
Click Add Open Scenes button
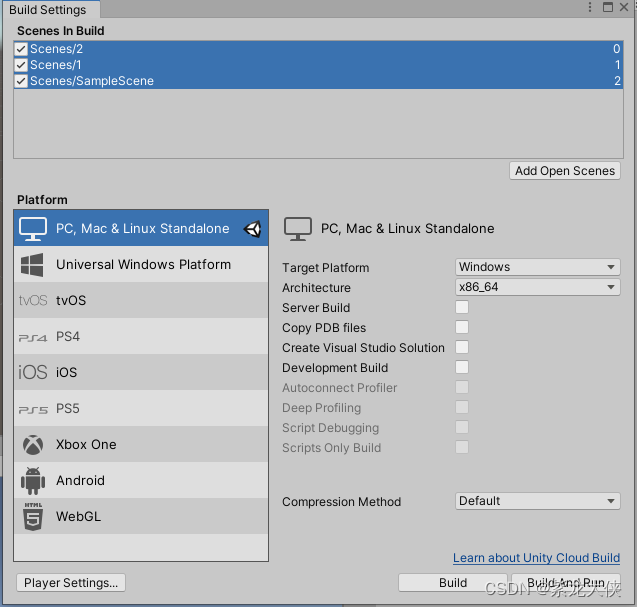[x=565, y=171]
